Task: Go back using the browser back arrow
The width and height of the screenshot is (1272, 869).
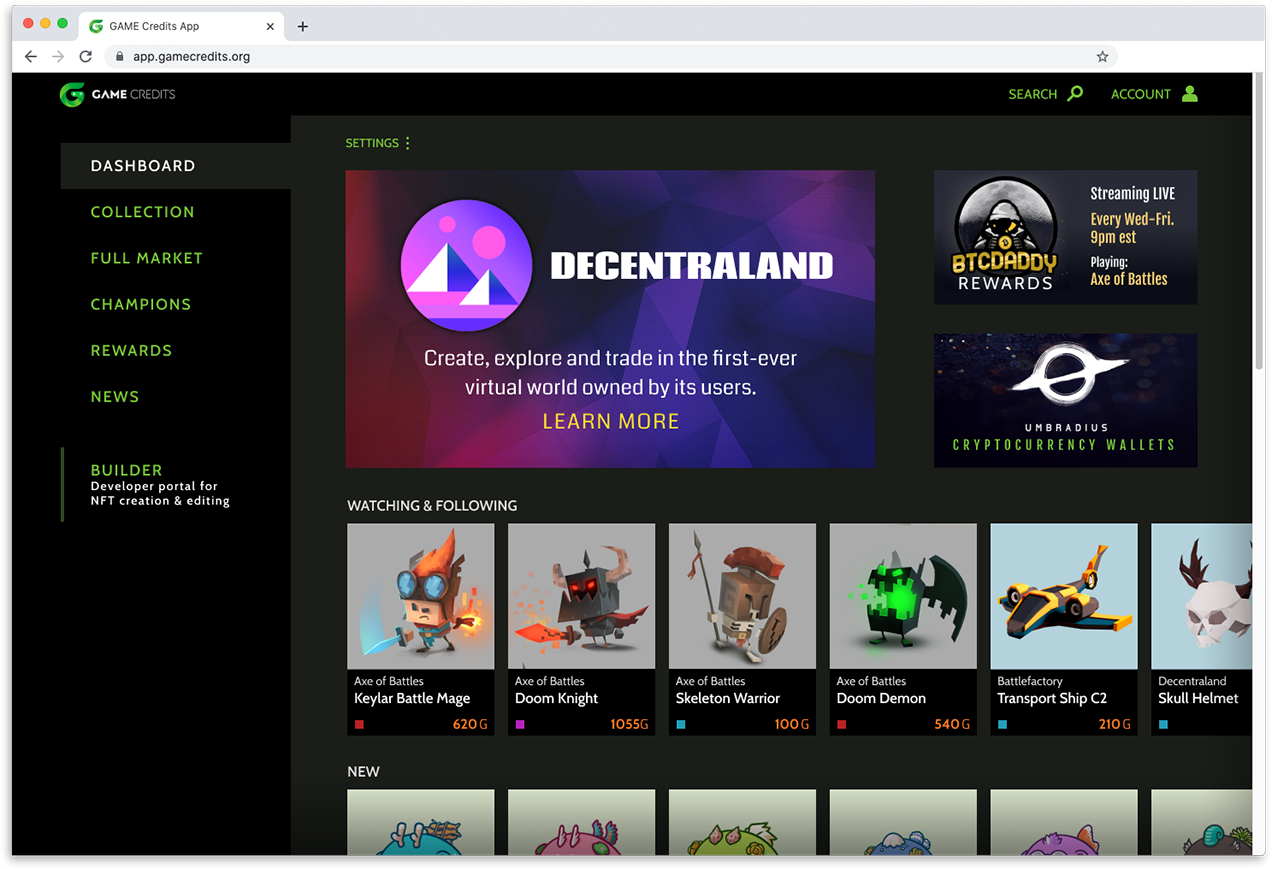Action: (30, 57)
